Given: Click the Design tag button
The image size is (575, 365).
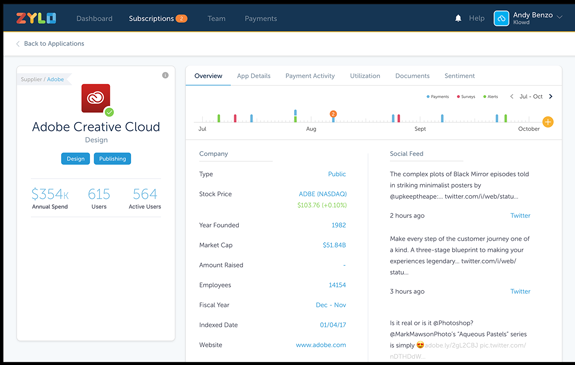Looking at the screenshot, I should pos(76,158).
